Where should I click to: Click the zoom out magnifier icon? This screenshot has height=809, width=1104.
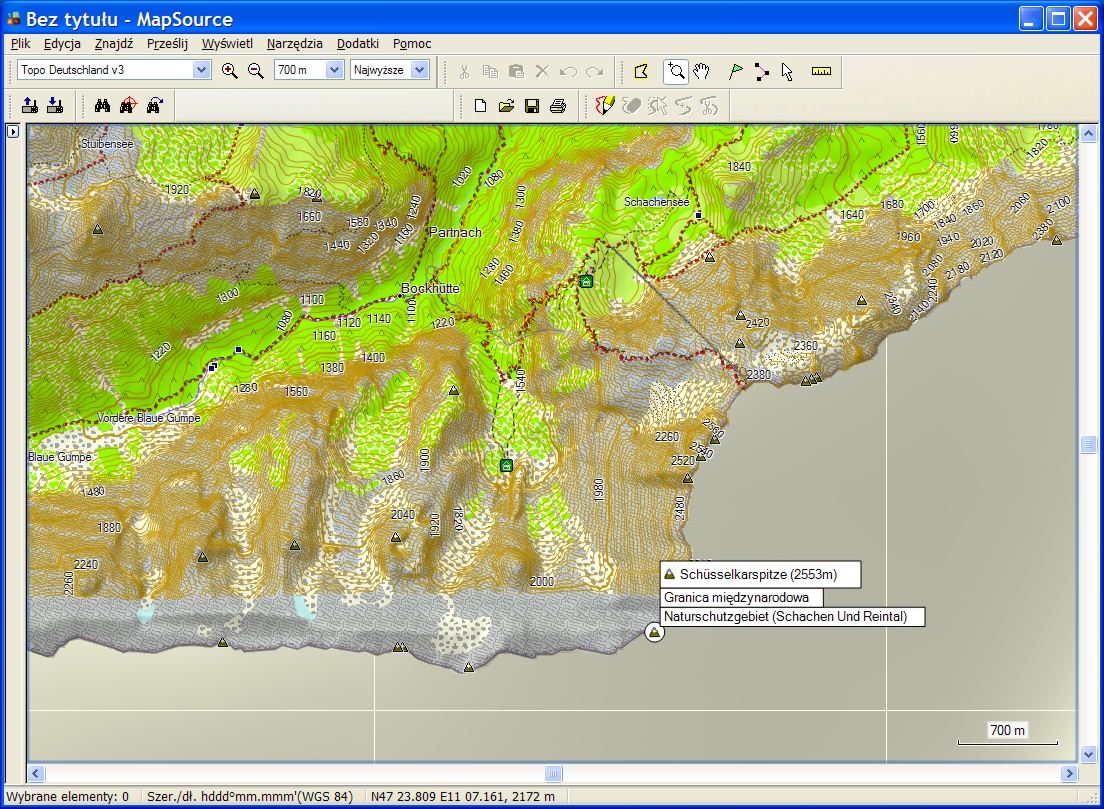coord(256,71)
